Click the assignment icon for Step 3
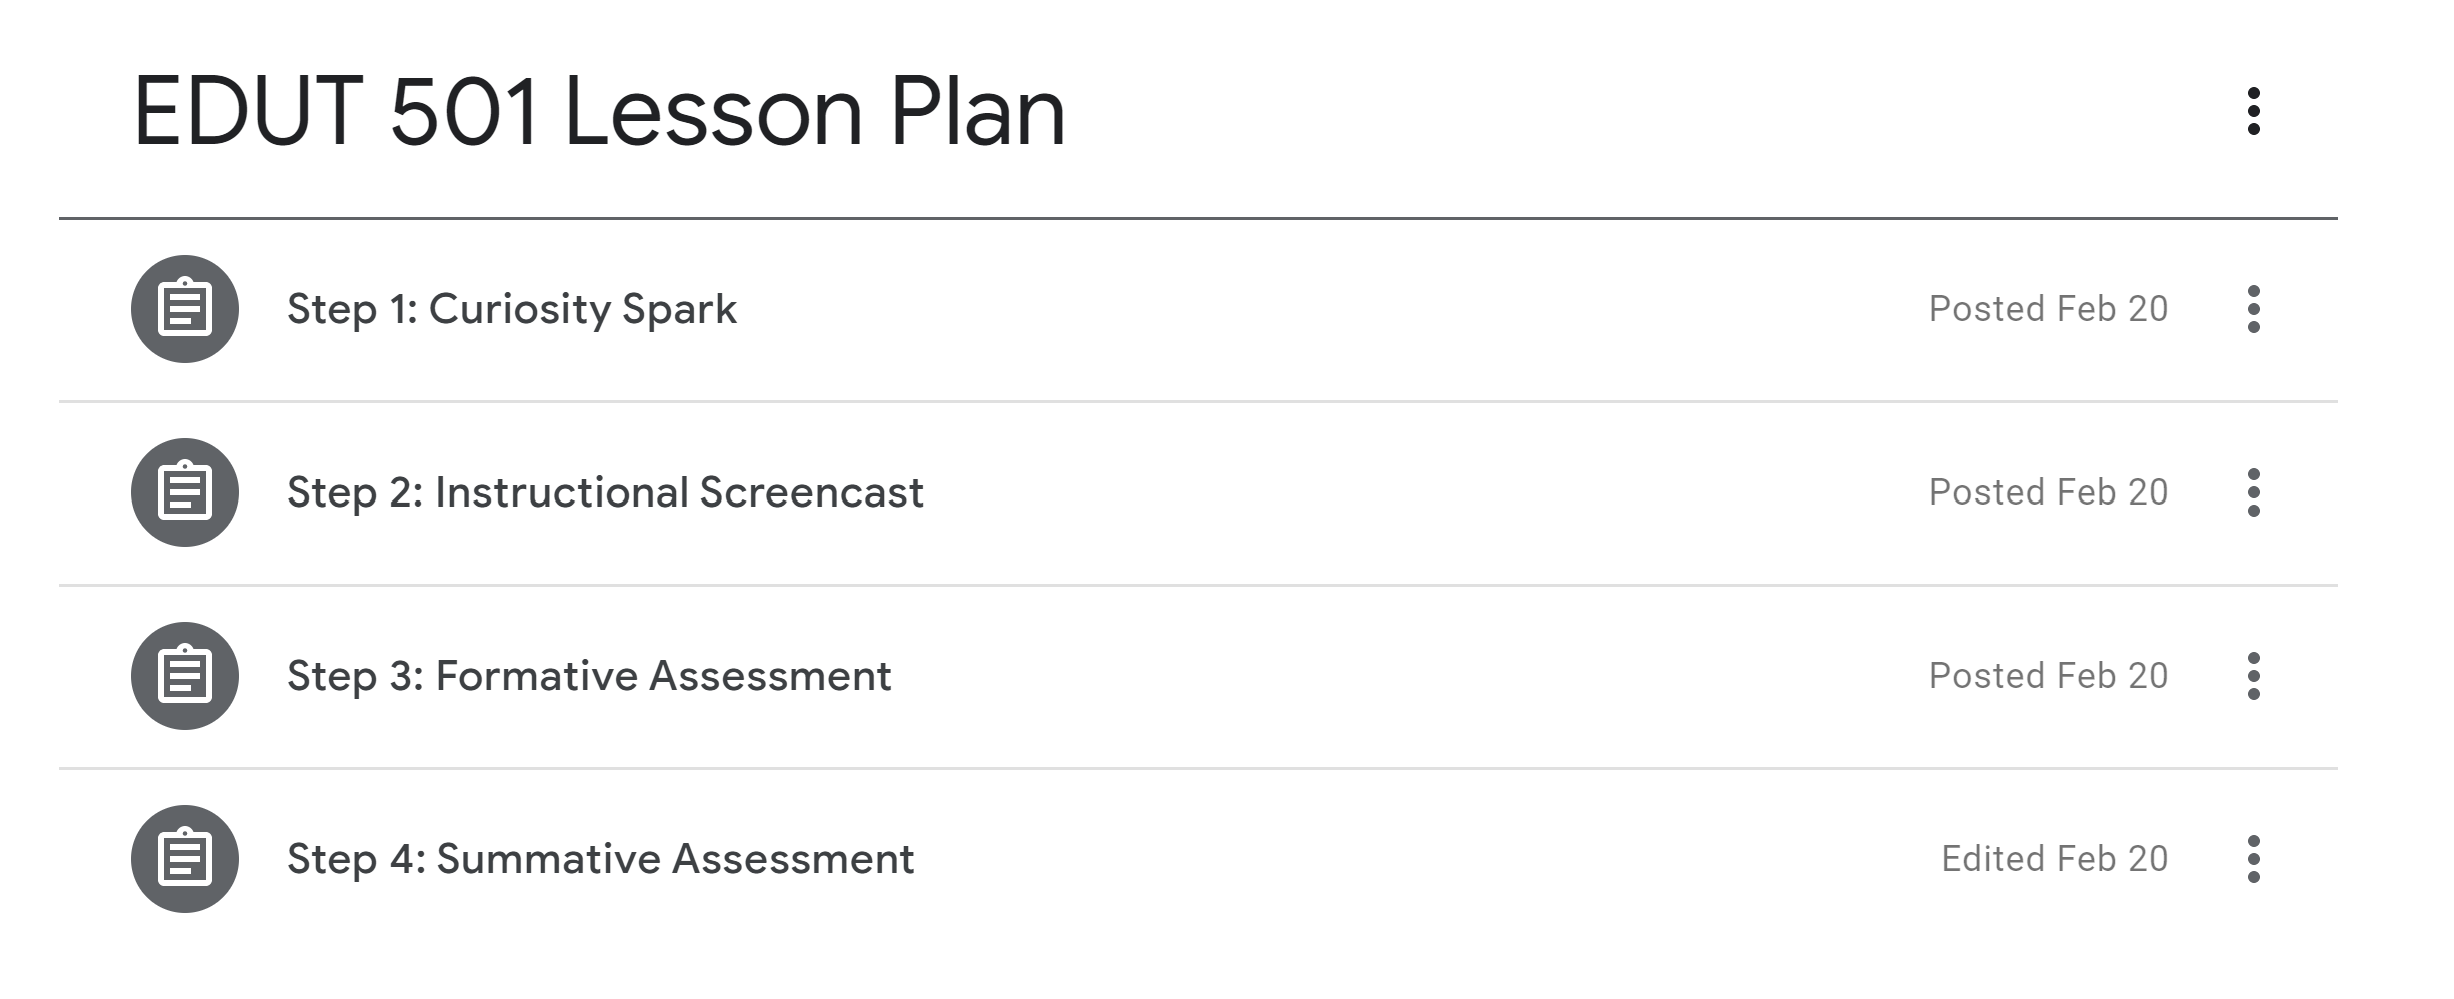 click(x=185, y=676)
